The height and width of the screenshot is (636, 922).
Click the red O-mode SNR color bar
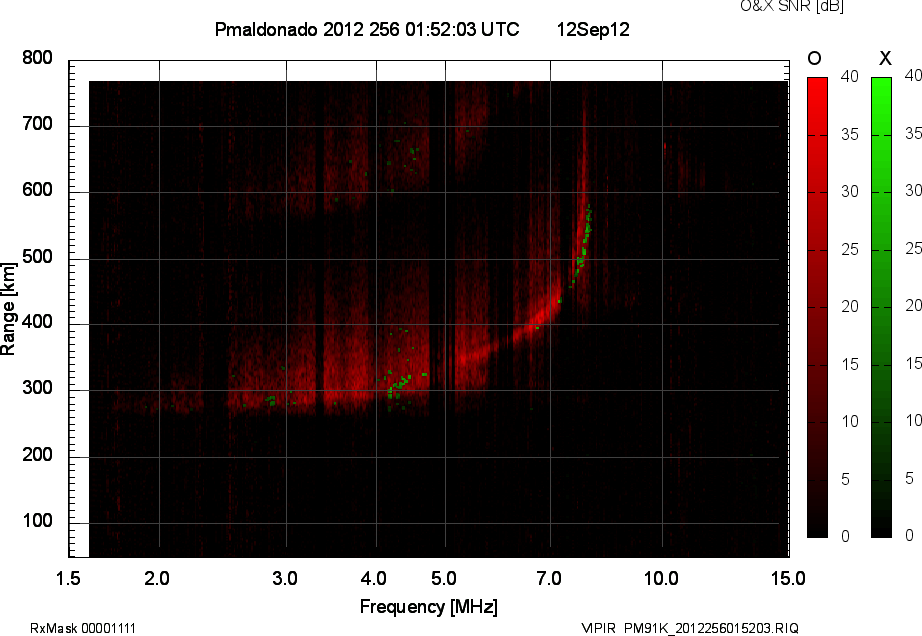pyautogui.click(x=817, y=307)
